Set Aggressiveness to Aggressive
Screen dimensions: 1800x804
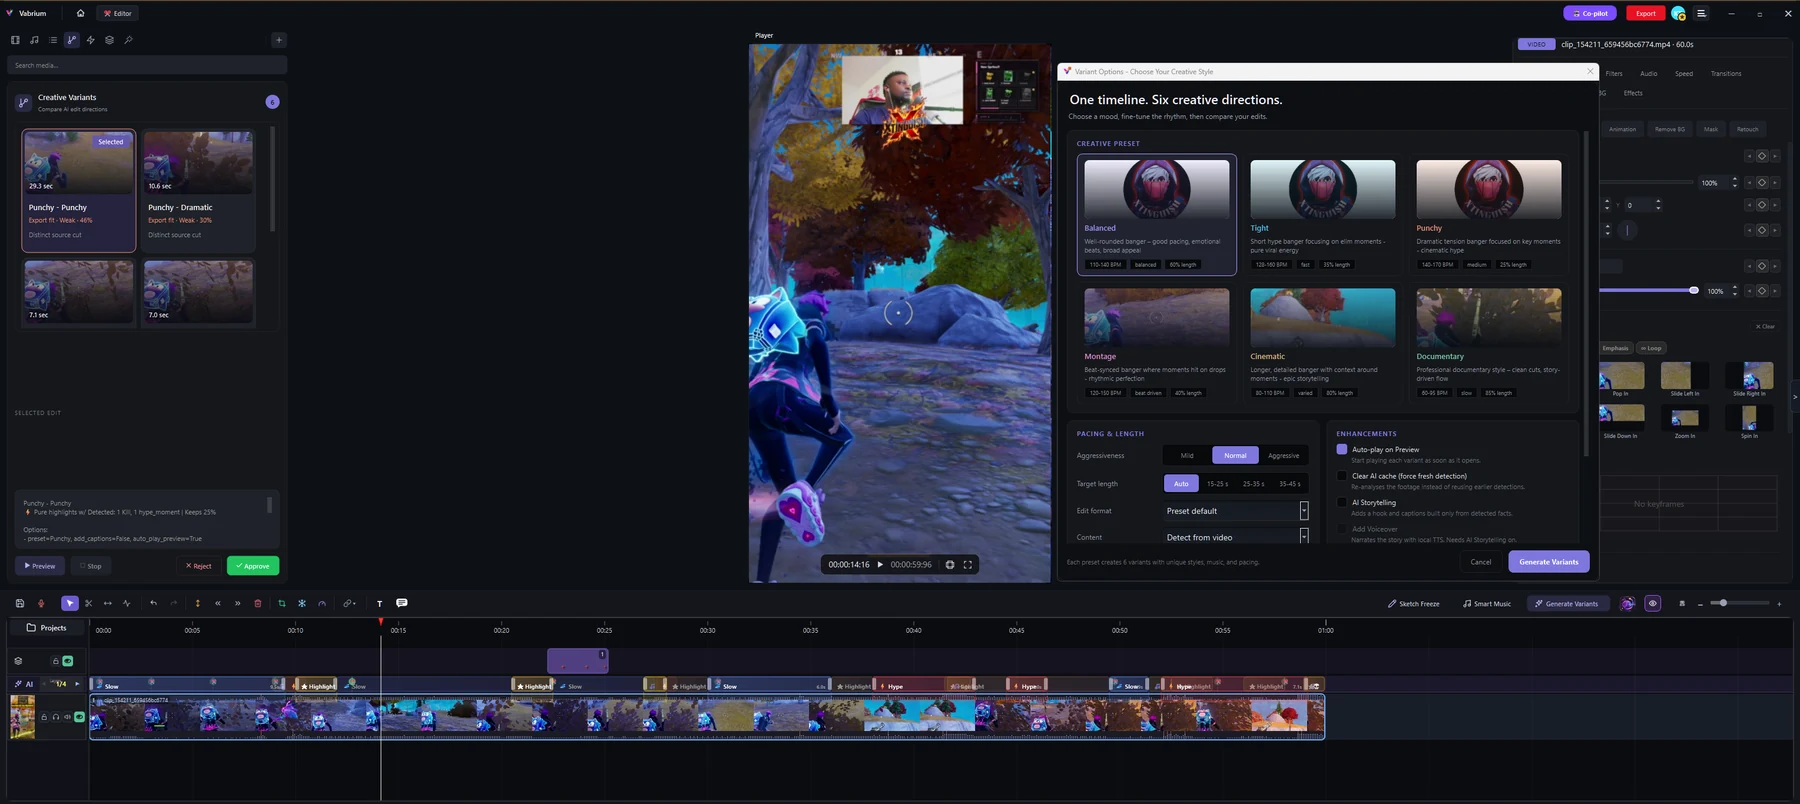1283,455
